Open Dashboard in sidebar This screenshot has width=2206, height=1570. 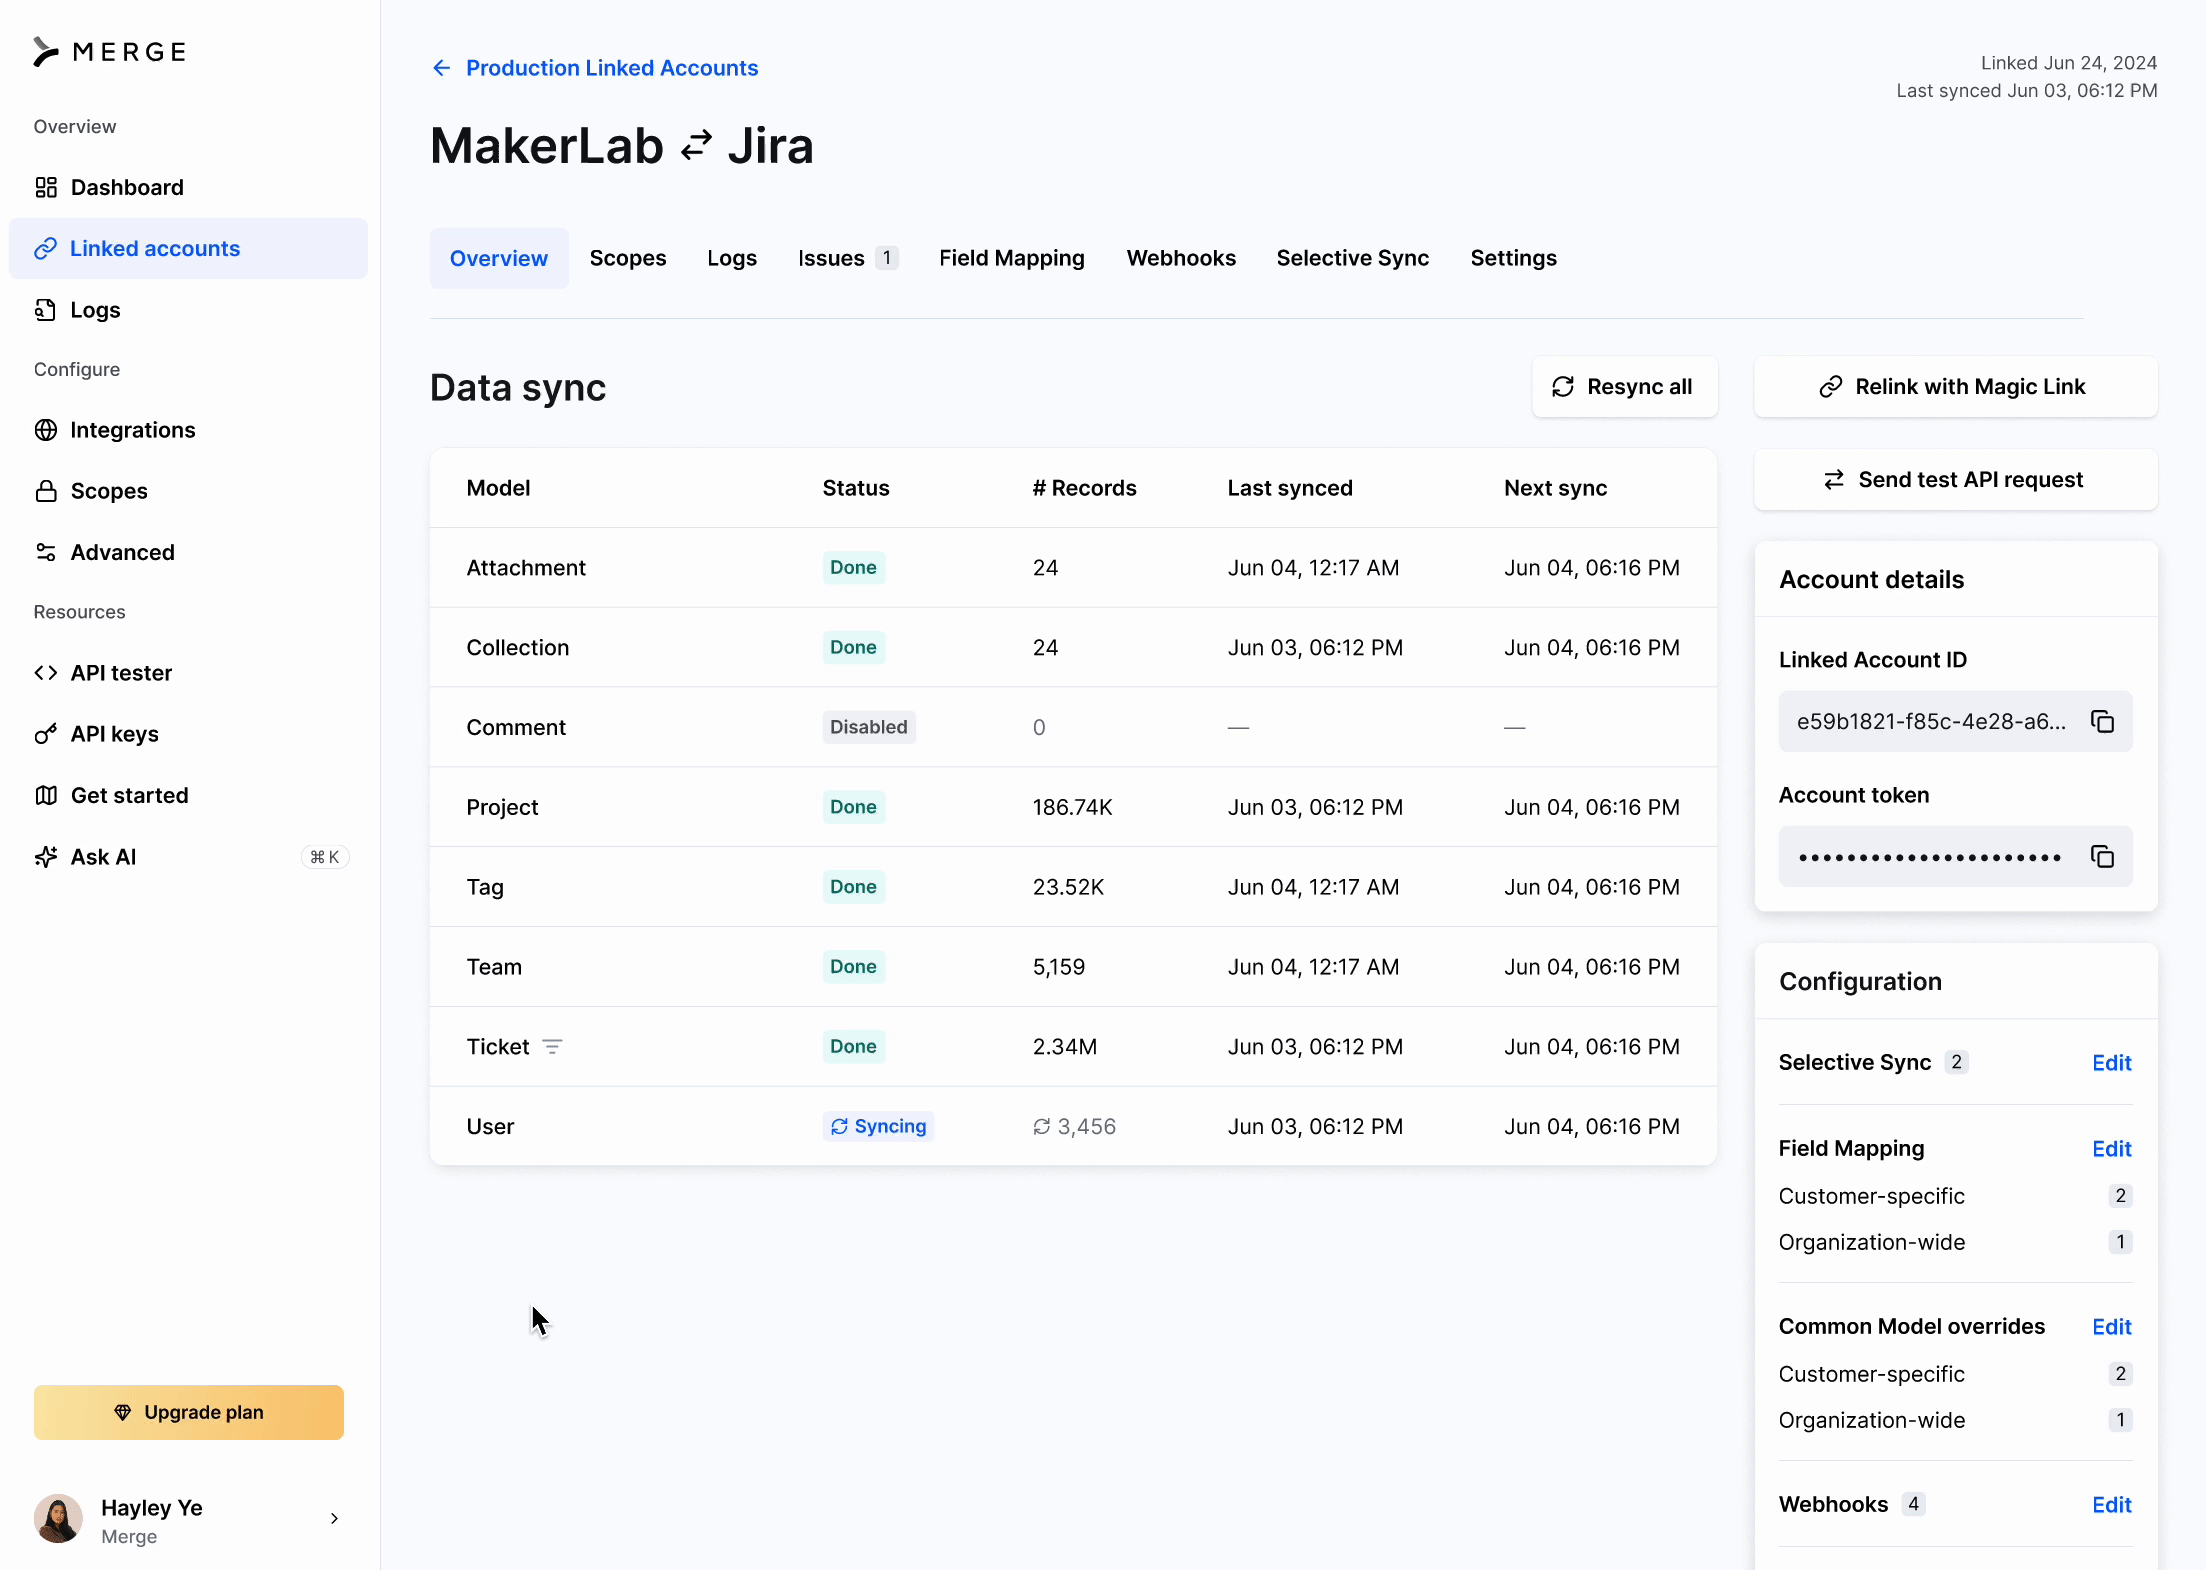click(x=188, y=187)
